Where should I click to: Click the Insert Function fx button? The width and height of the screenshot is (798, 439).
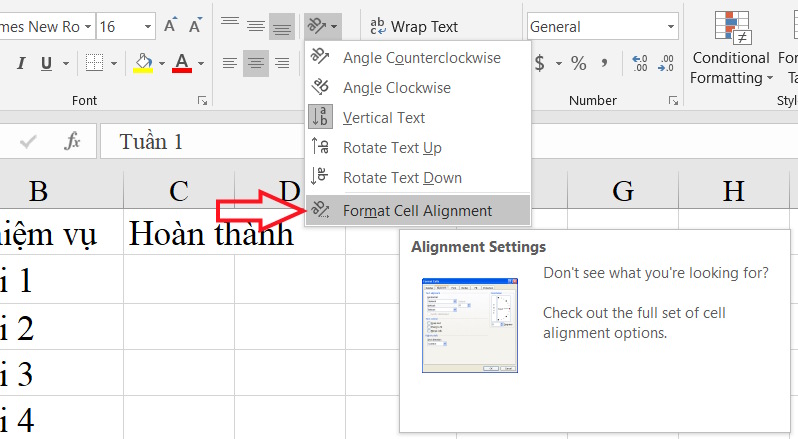pyautogui.click(x=72, y=141)
